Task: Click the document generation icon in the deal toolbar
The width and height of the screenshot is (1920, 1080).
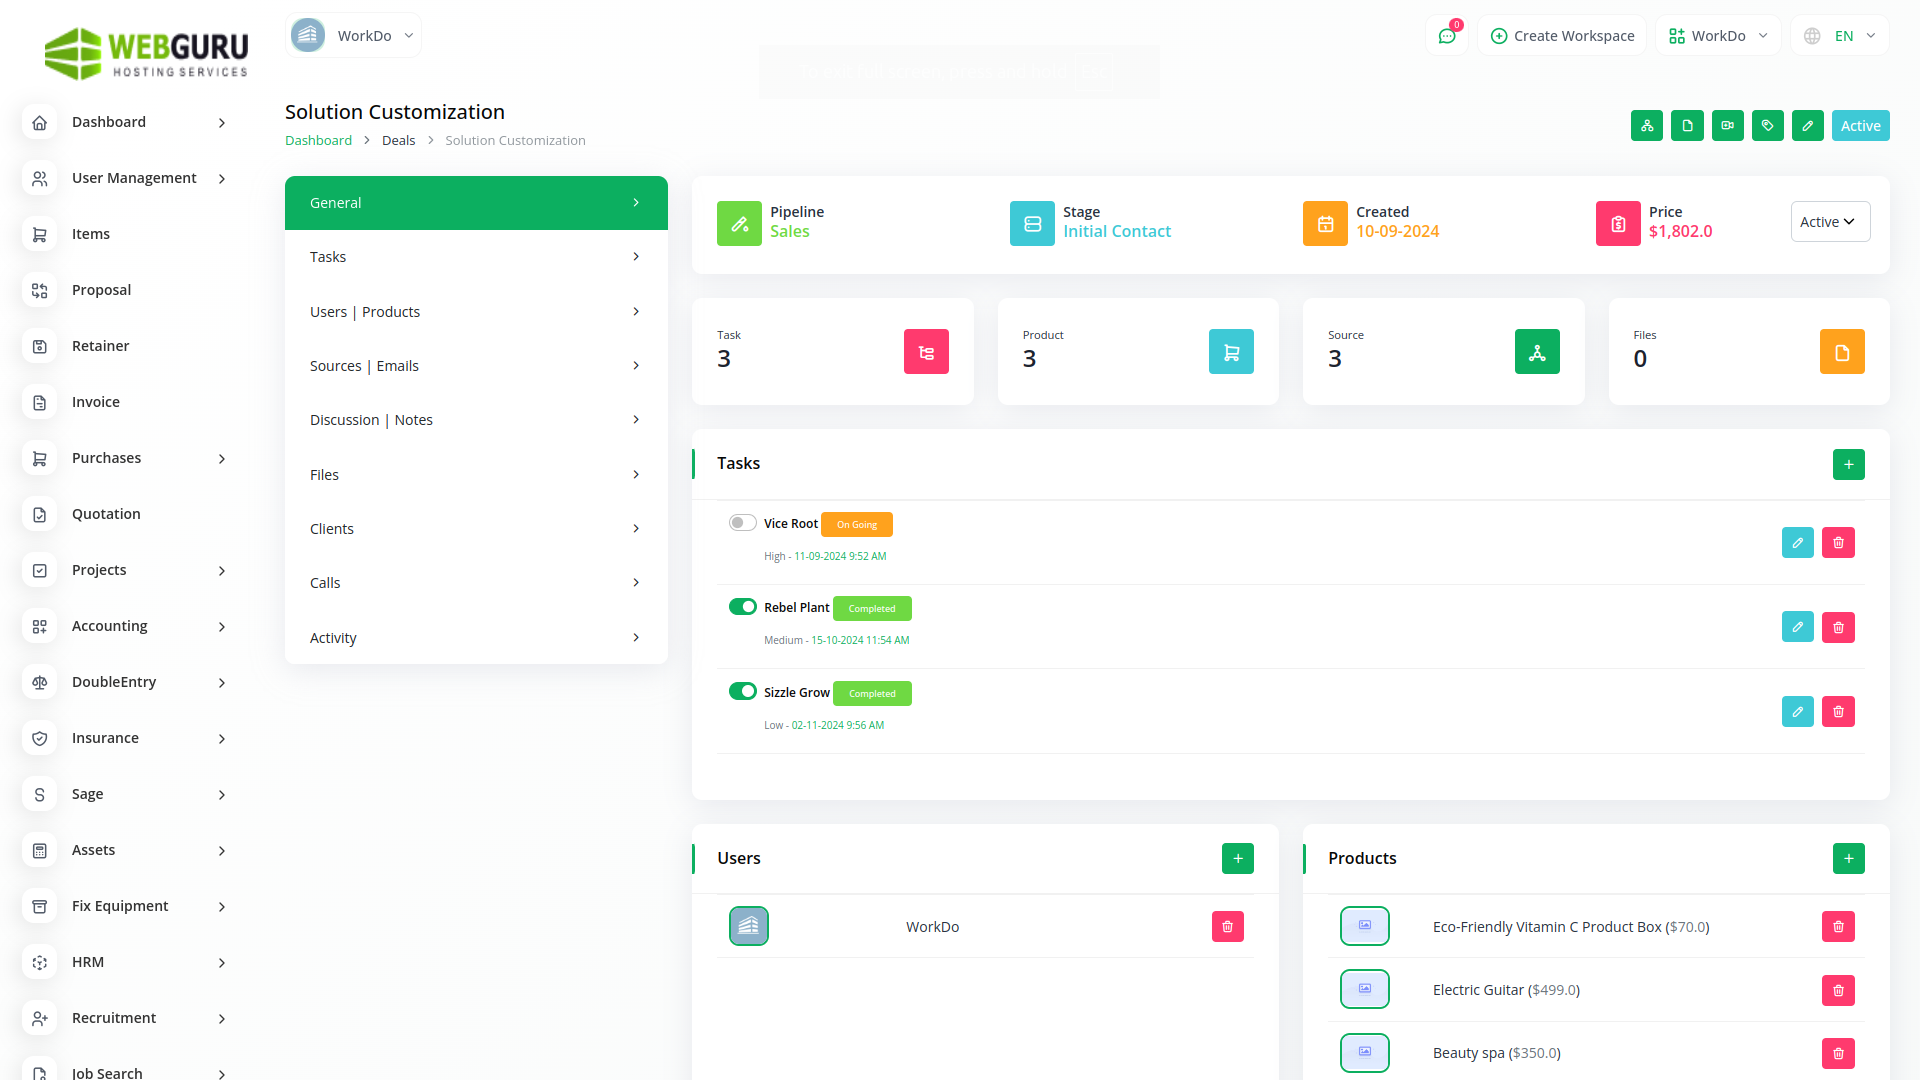Action: (x=1687, y=125)
